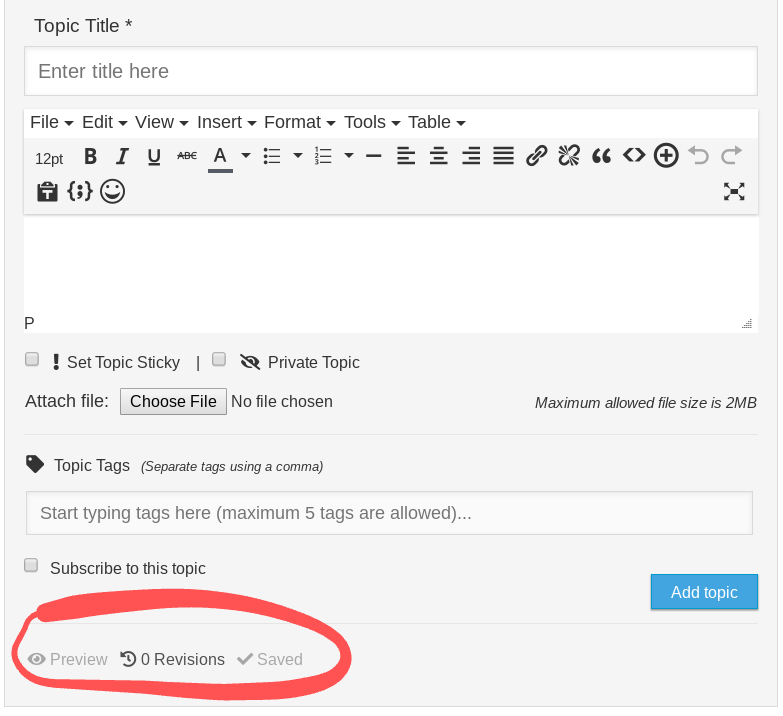Toggle bold formatting in the editor toolbar
Image resolution: width=783 pixels, height=716 pixels.
tap(90, 156)
